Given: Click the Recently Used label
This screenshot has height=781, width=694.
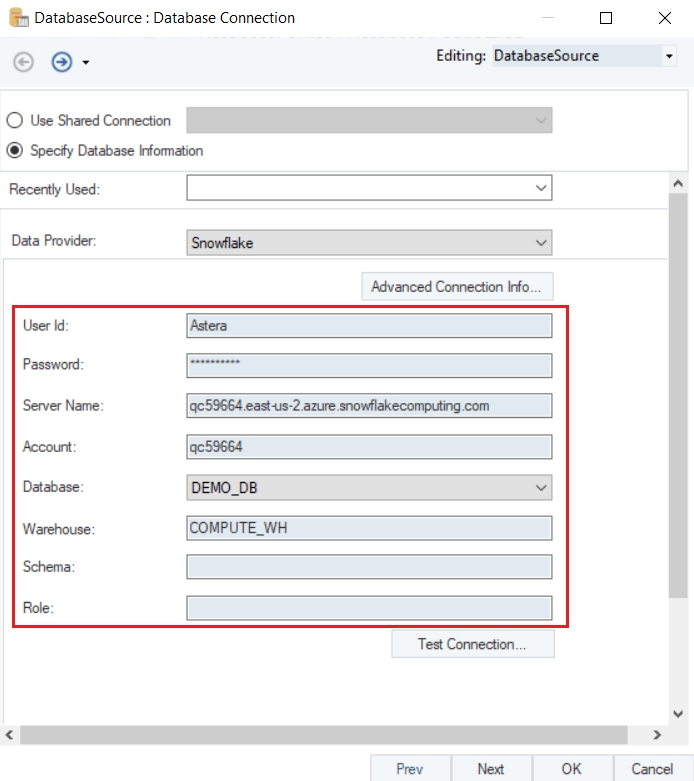Looking at the screenshot, I should click(x=55, y=189).
